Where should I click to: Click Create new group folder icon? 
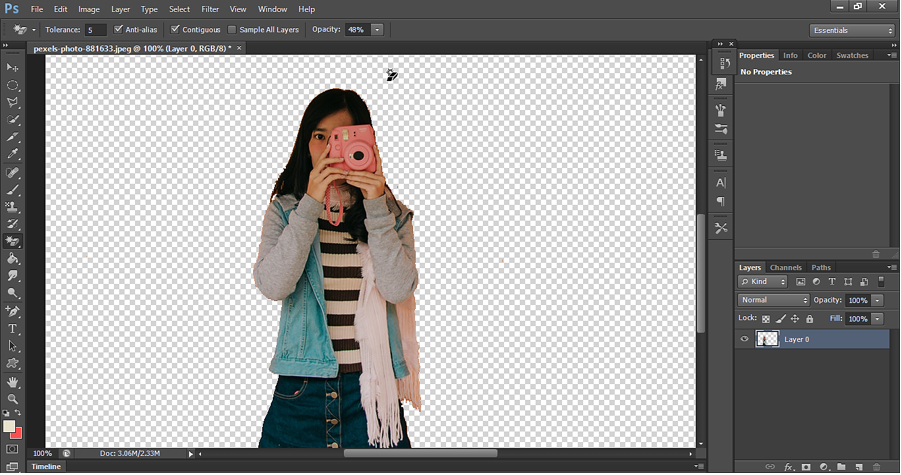point(841,468)
